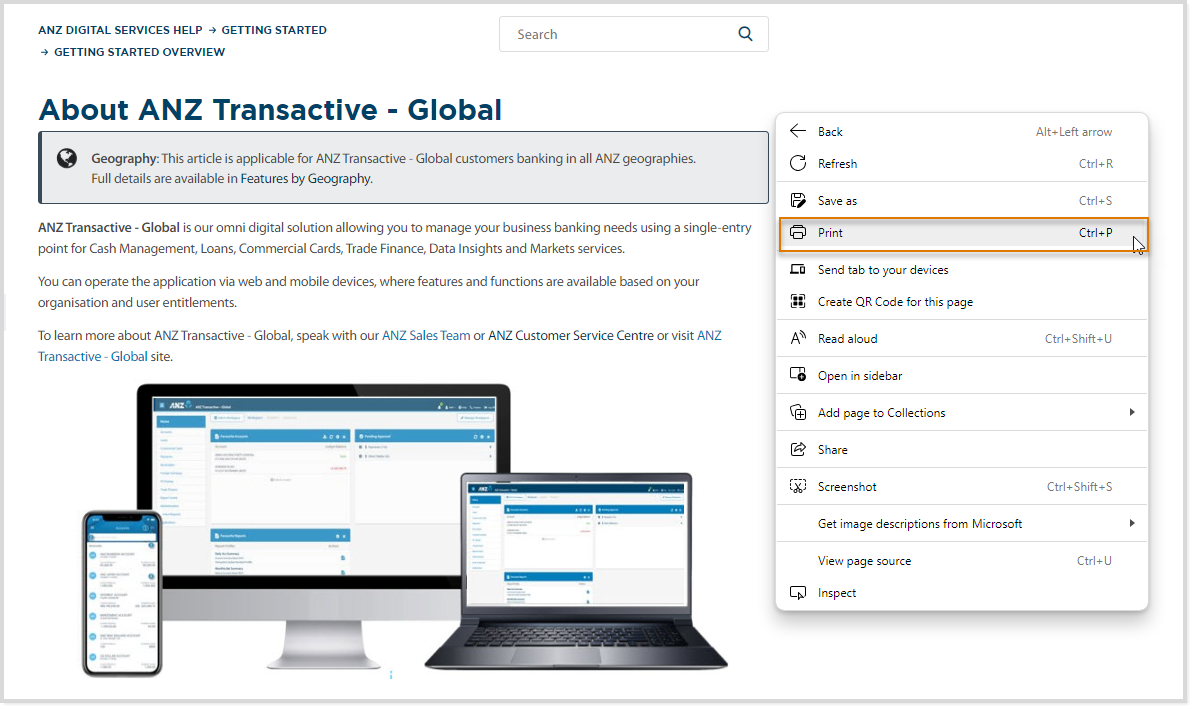Click inside the Search input field
Screen dimensions: 1193x709
[620, 34]
